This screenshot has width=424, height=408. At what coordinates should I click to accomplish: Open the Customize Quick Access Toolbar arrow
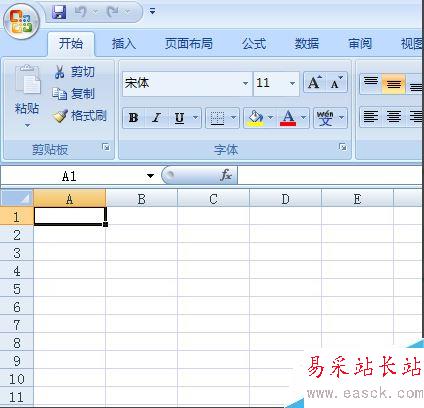(152, 12)
